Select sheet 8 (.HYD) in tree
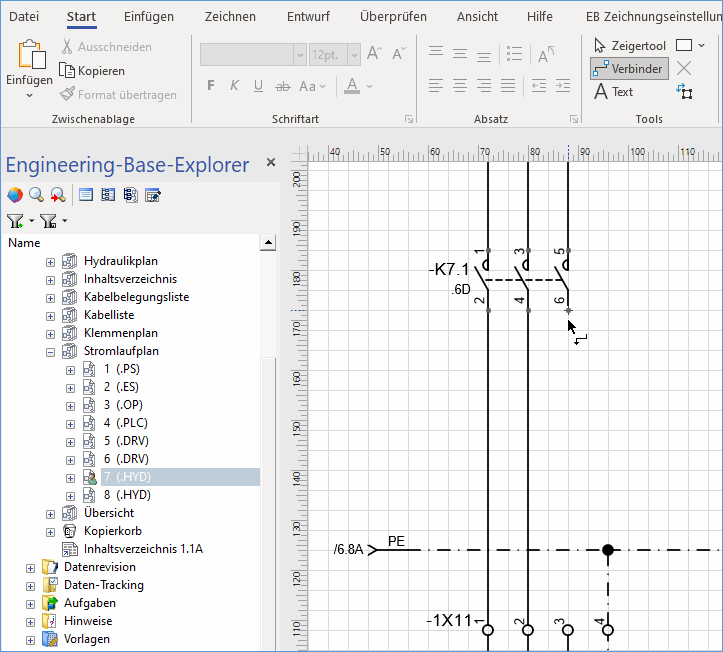This screenshot has width=723, height=652. pyautogui.click(x=126, y=495)
